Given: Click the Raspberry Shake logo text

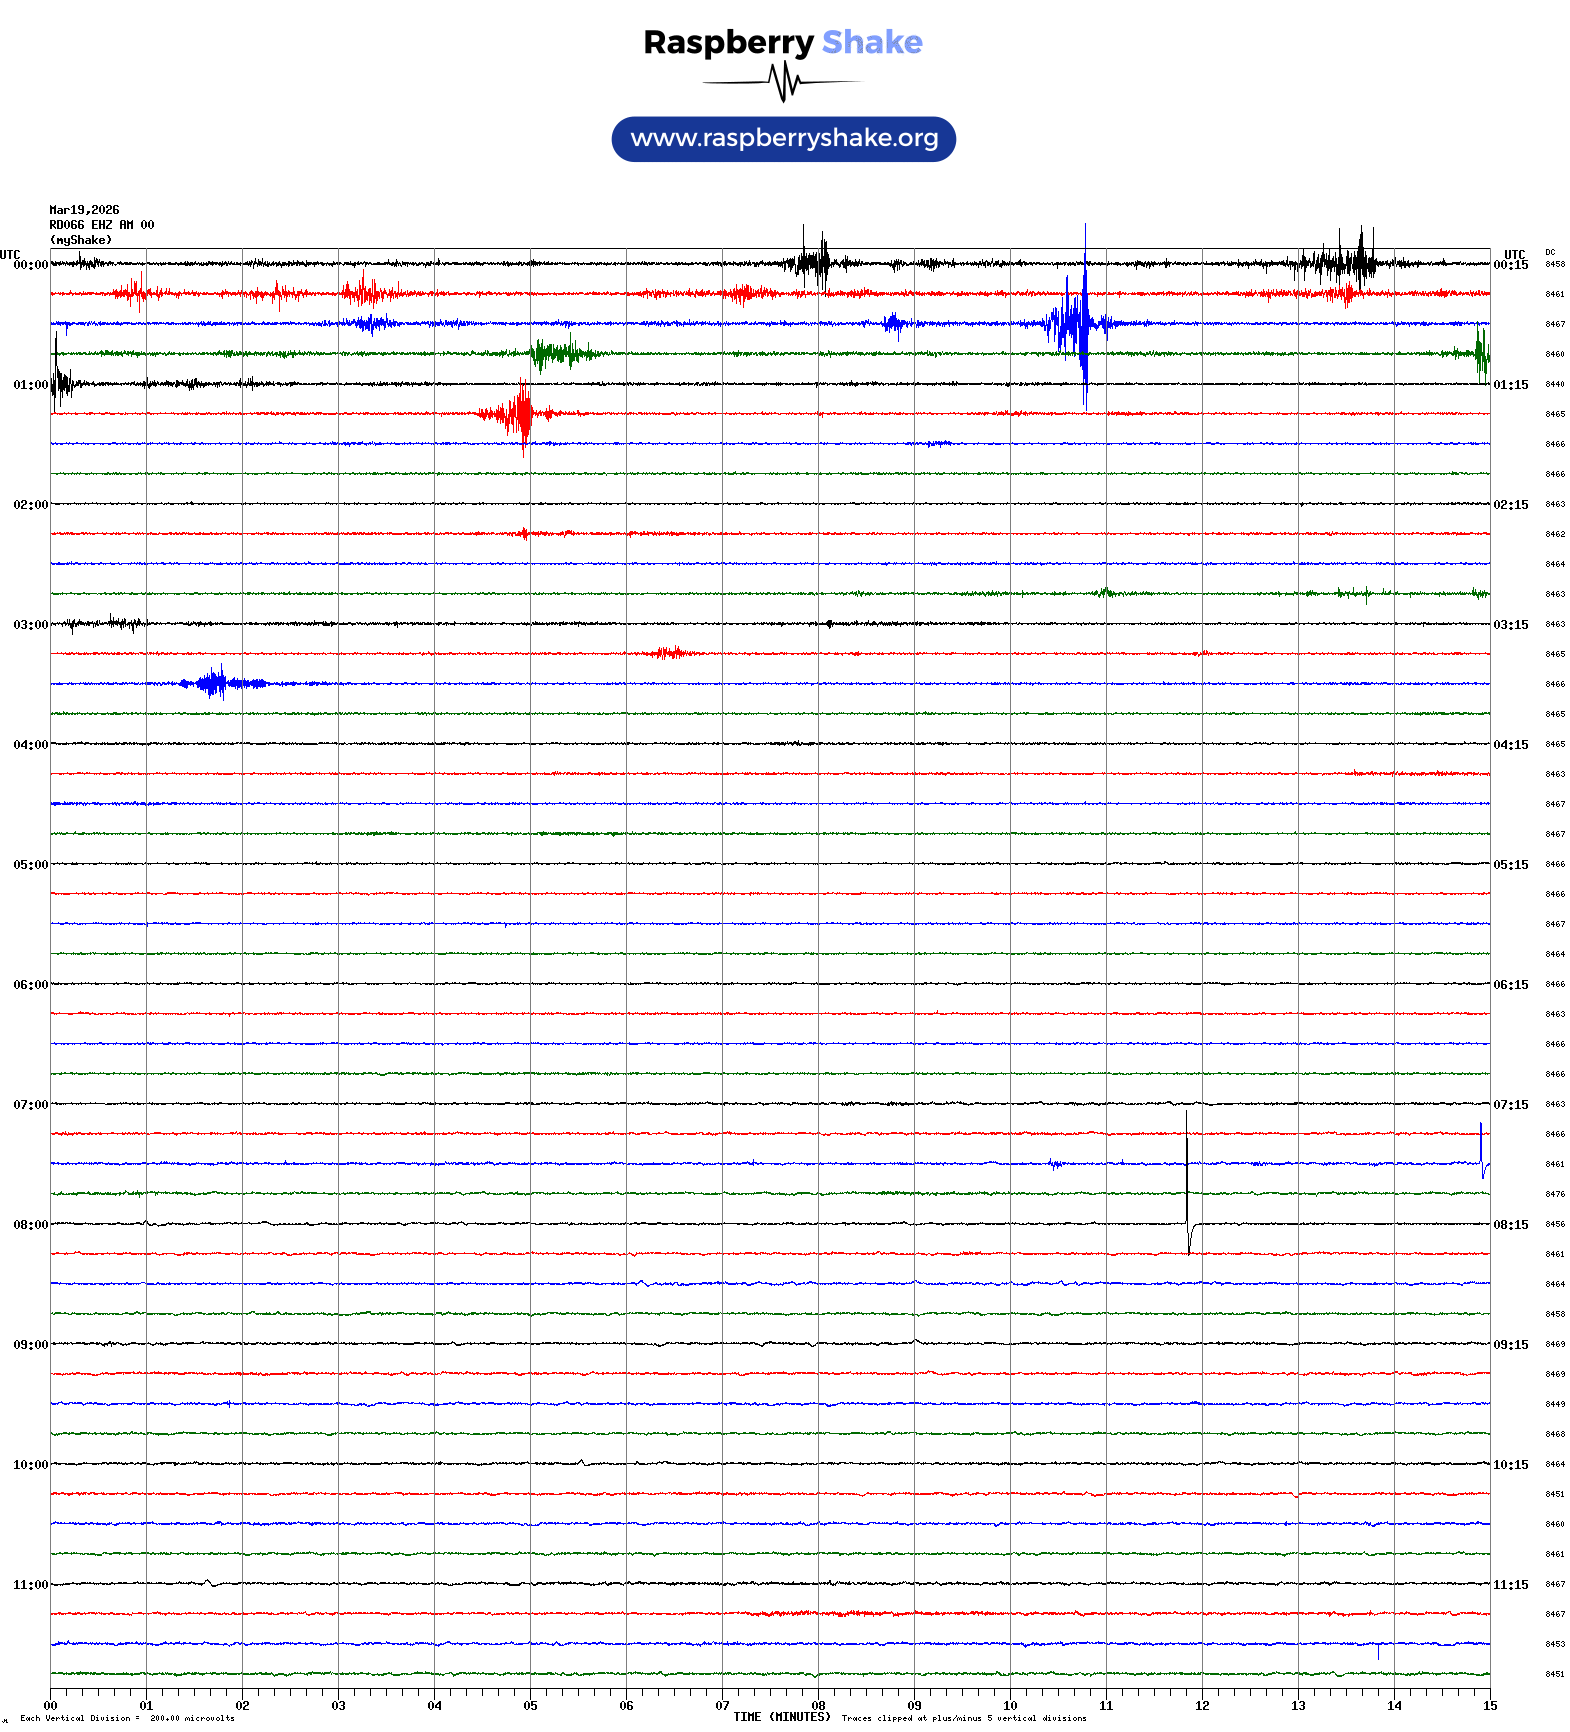Looking at the screenshot, I should tap(782, 43).
